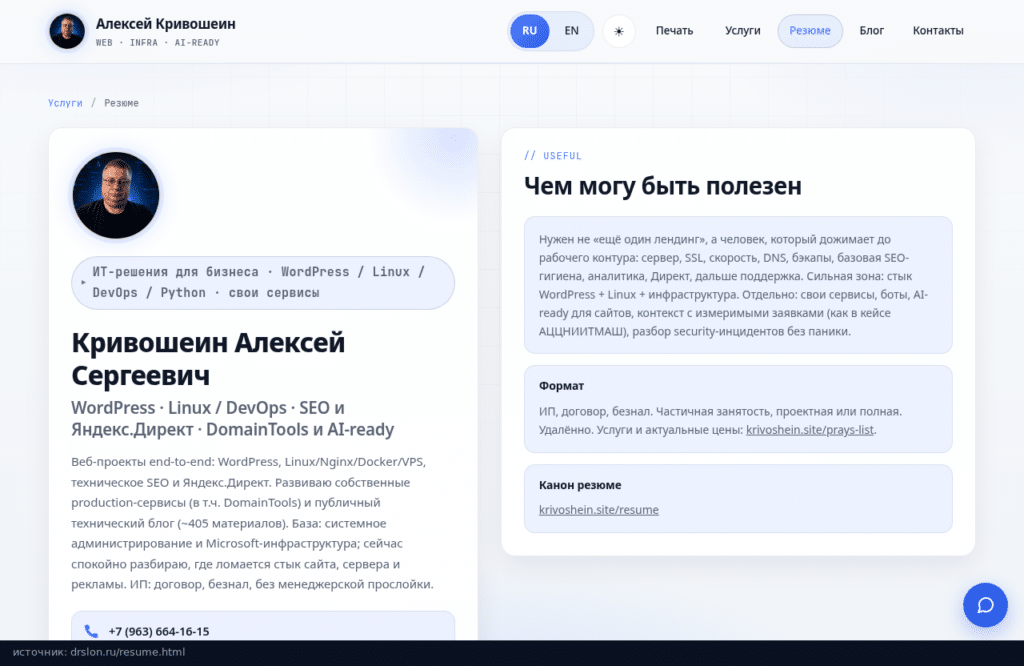This screenshot has height=666, width=1024.
Task: Select the Резюме navigation tab
Action: 810,31
